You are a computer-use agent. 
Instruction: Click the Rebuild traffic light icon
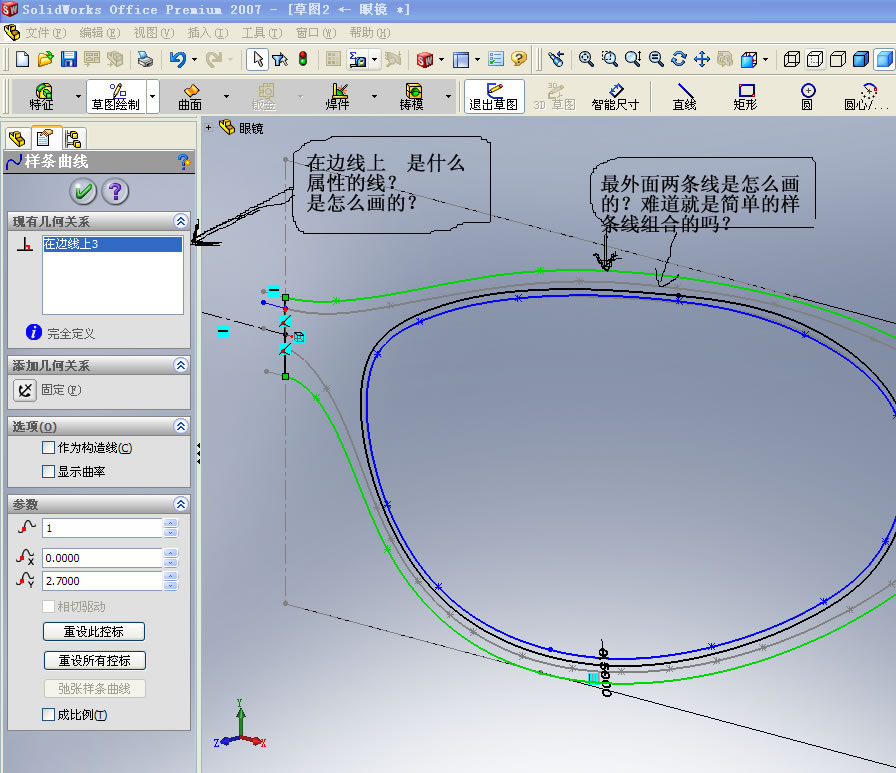(x=303, y=59)
